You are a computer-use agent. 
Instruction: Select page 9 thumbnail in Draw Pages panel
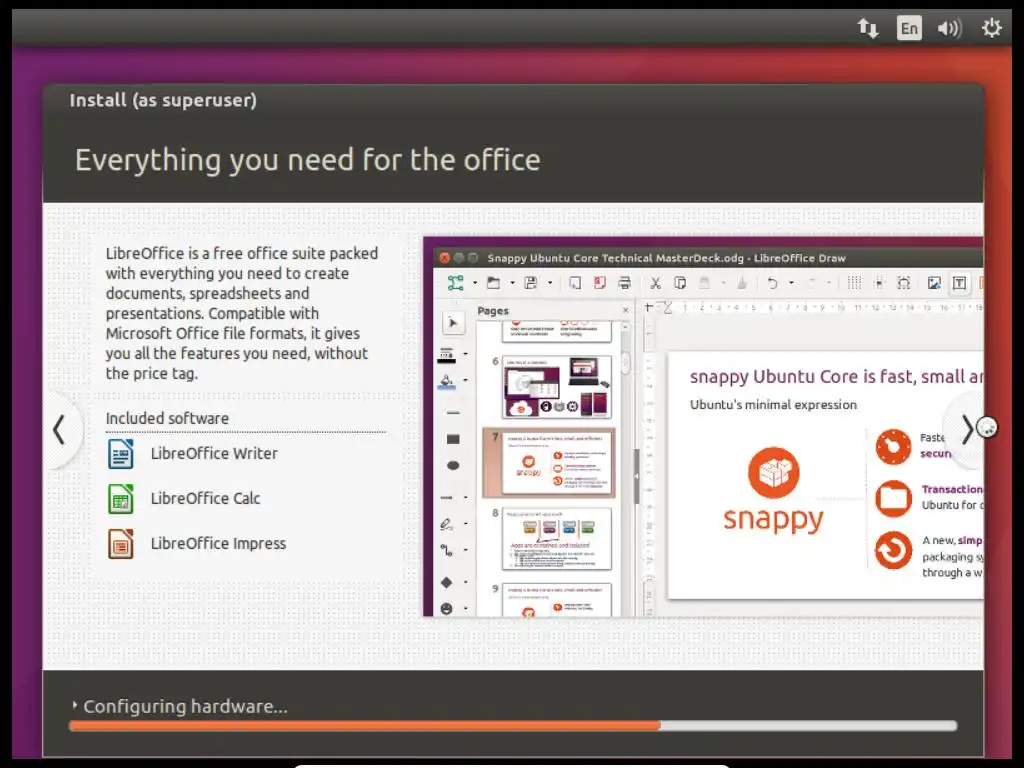[x=557, y=600]
